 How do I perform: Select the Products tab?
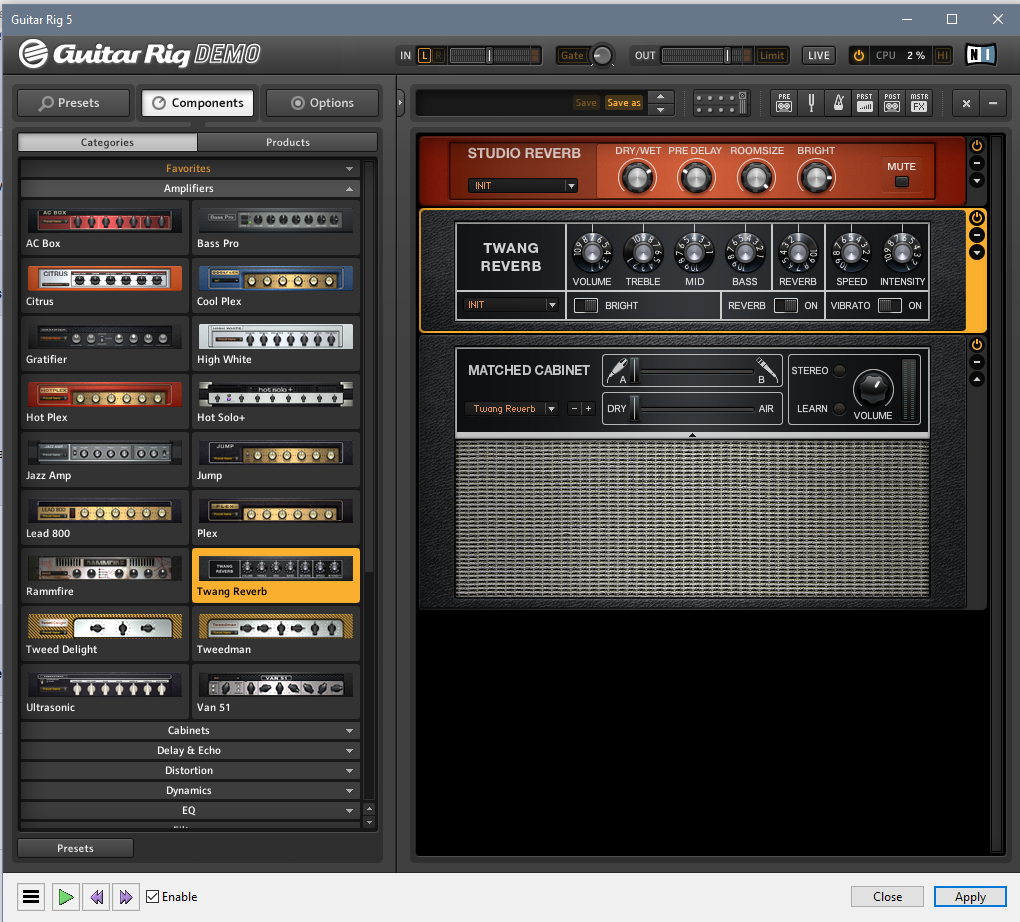pos(288,142)
